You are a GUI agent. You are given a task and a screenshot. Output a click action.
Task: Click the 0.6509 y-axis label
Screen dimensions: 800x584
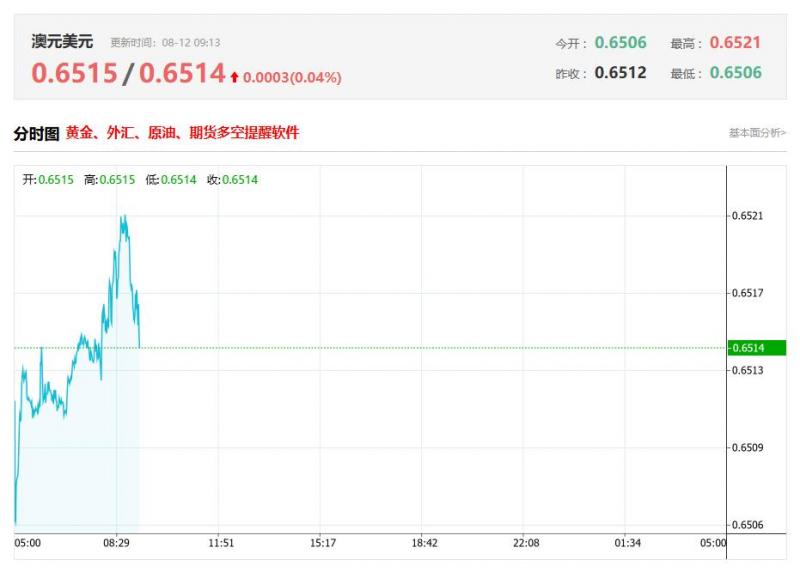coord(747,448)
